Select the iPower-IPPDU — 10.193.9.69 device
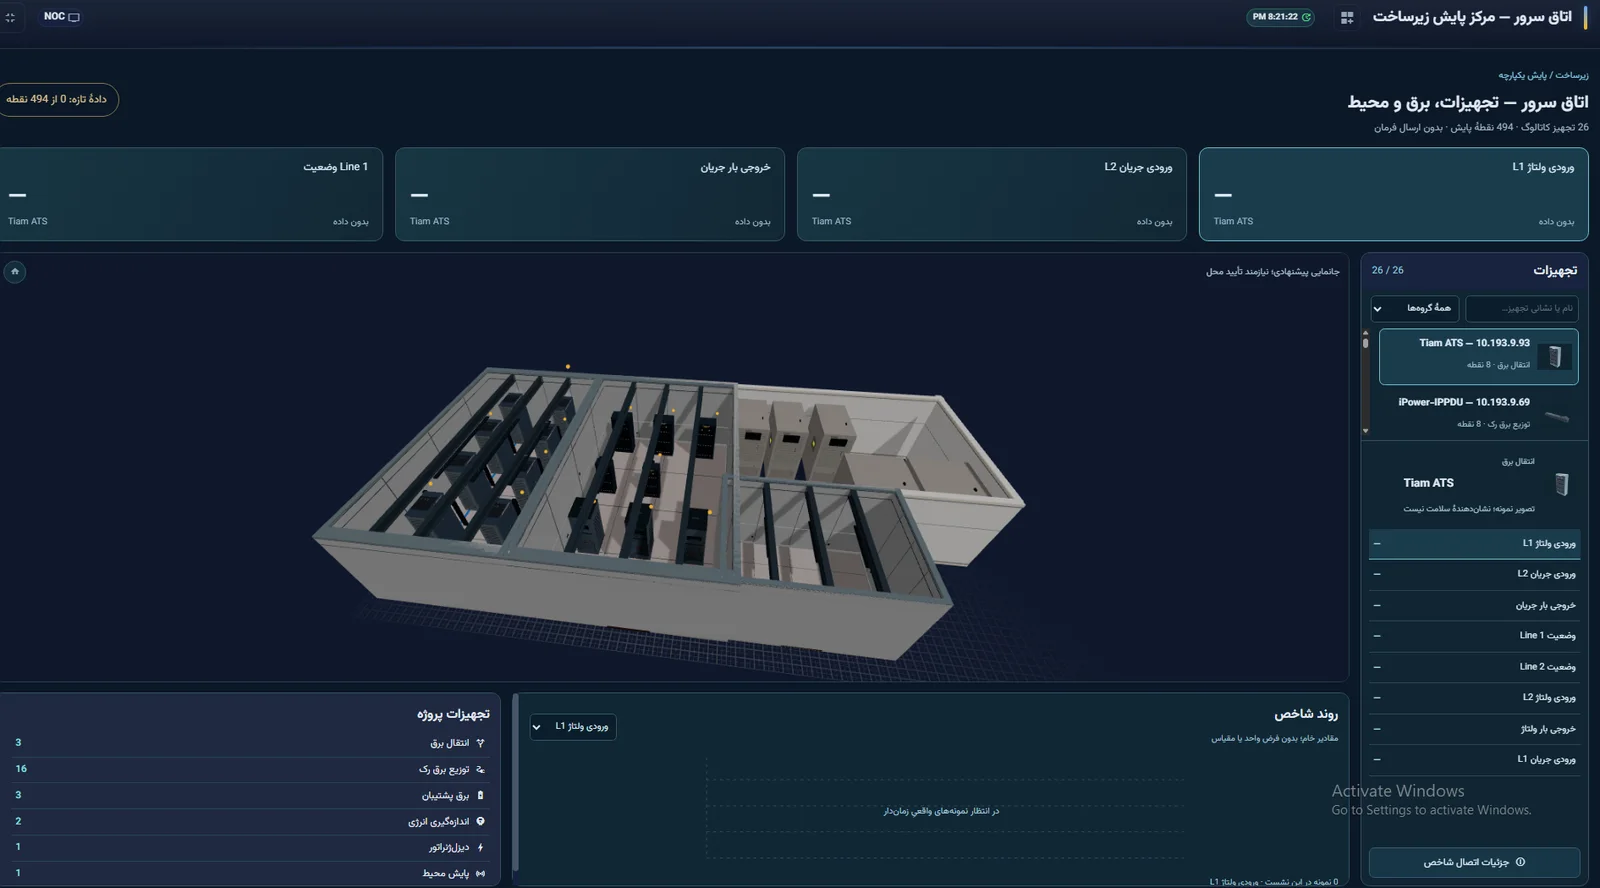 1478,413
